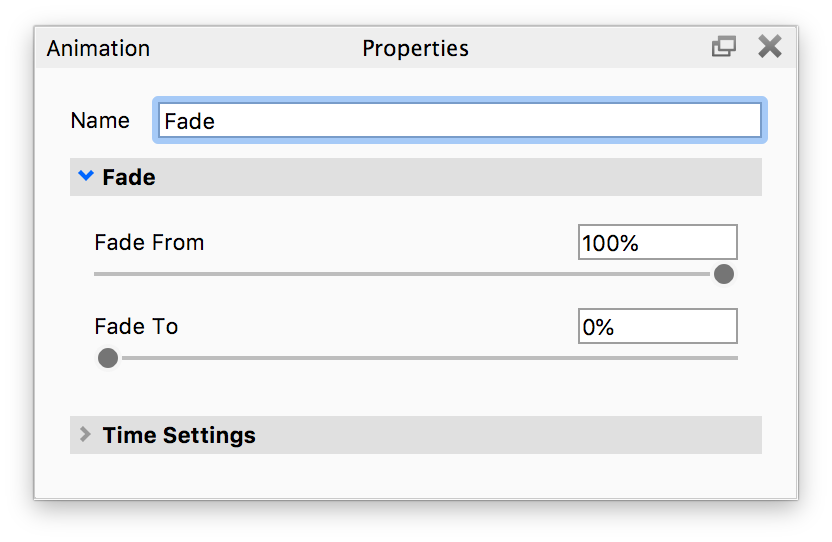The width and height of the screenshot is (832, 542).
Task: Click the Fade From label
Action: point(149,242)
